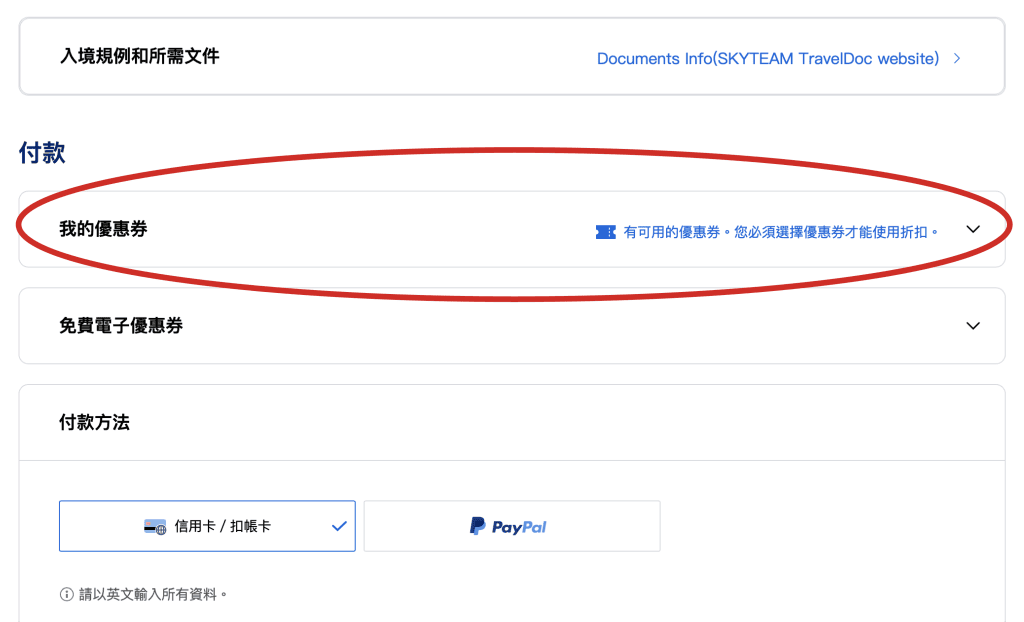Toggle the blue checkmark on credit card option

pos(339,526)
